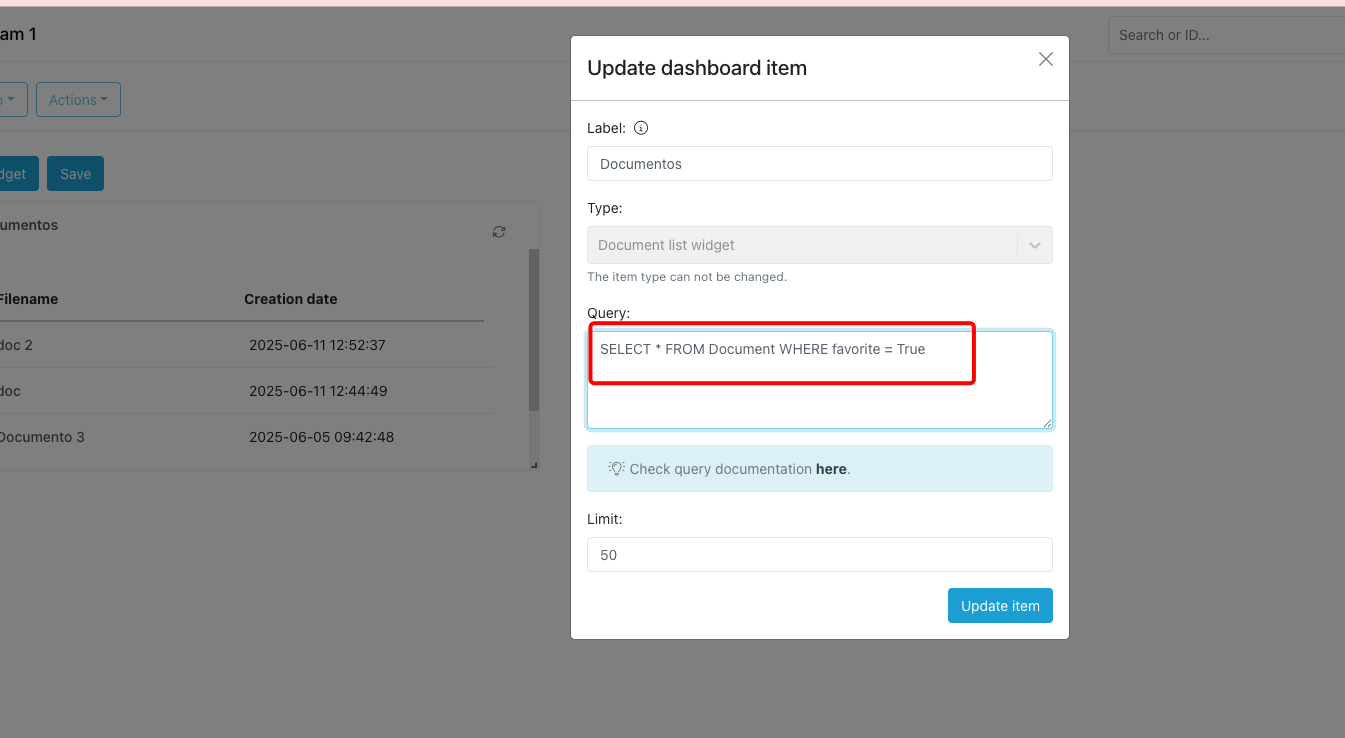The image size is (1345, 738).
Task: Open the Document list widget type selector
Action: click(x=800, y=245)
